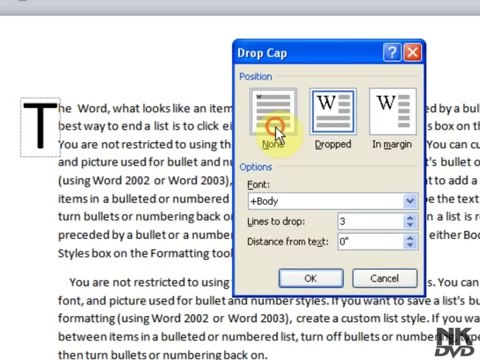Choose the Dropped position option

[333, 112]
